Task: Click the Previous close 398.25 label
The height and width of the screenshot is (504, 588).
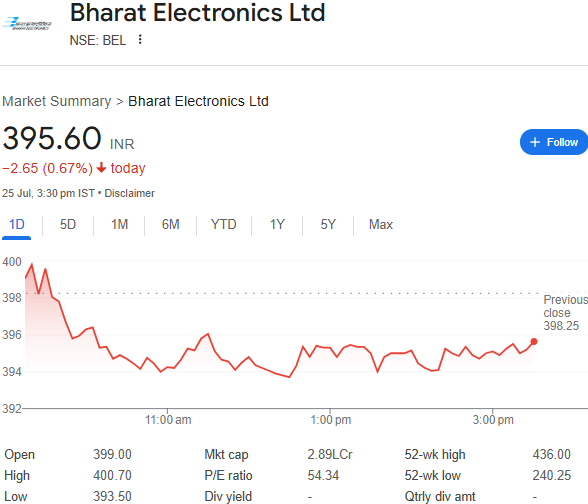Action: click(x=566, y=312)
